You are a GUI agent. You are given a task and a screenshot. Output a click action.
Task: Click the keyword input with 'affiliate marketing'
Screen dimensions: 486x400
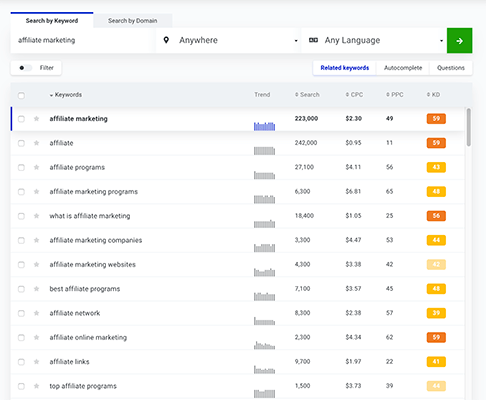[83, 40]
